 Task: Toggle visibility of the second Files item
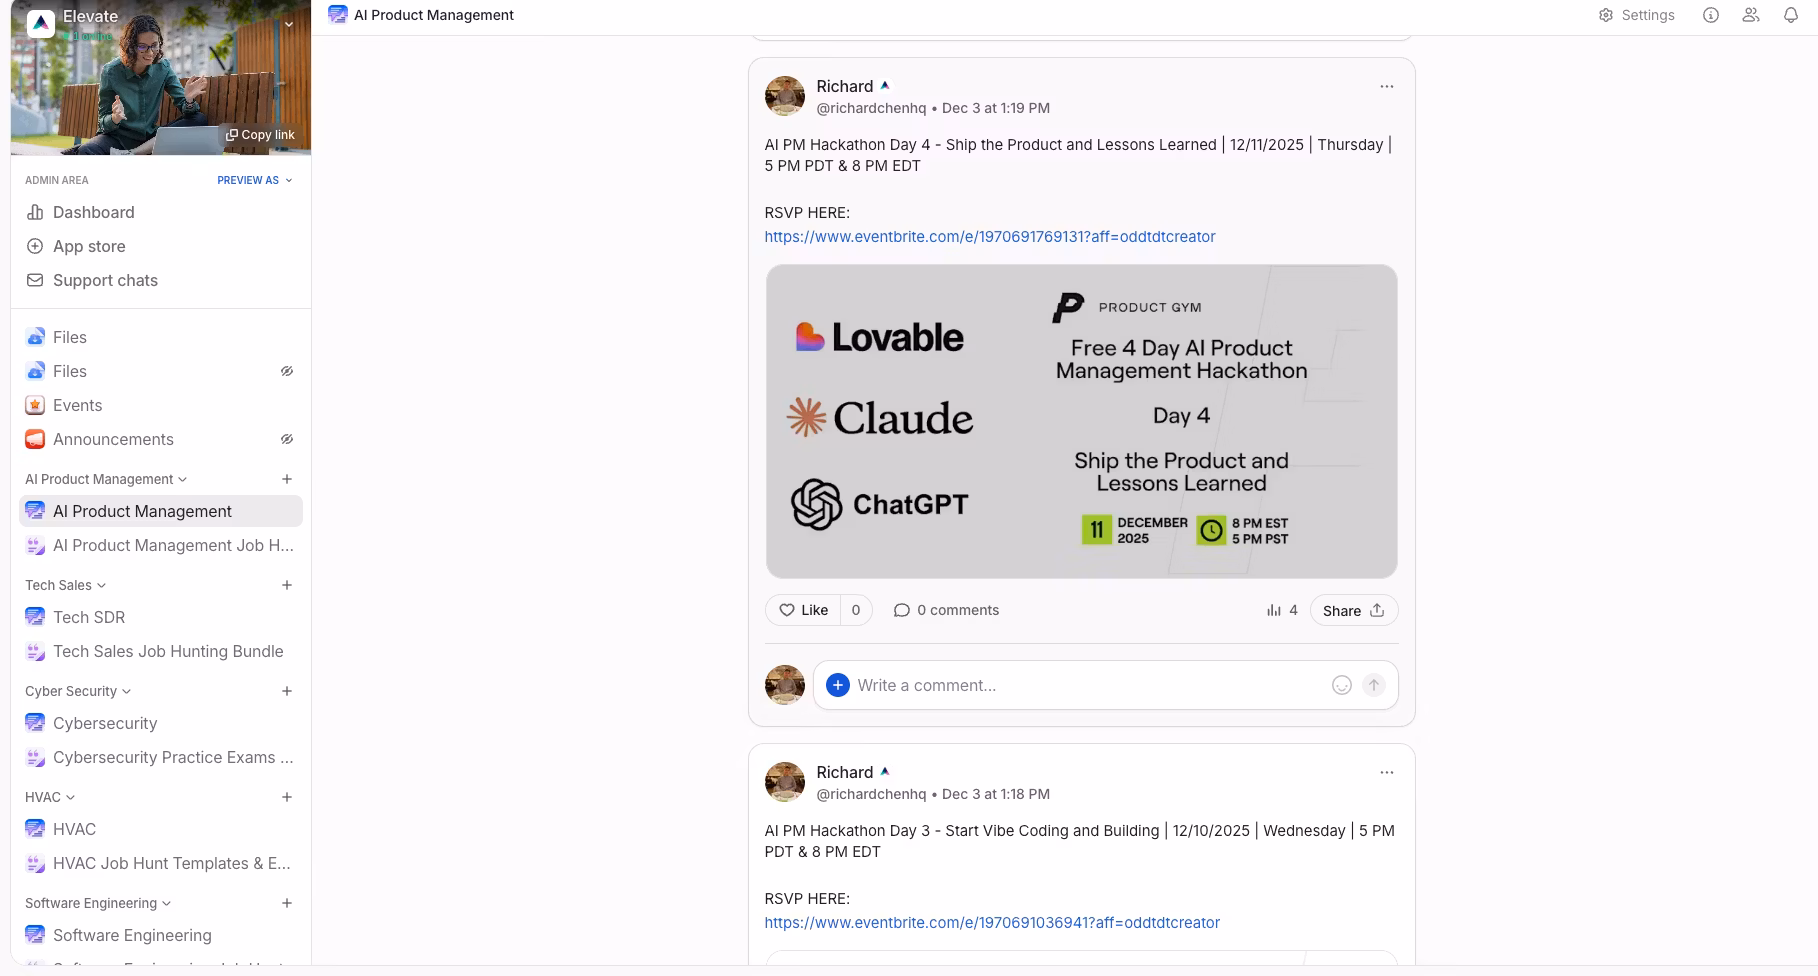[287, 371]
